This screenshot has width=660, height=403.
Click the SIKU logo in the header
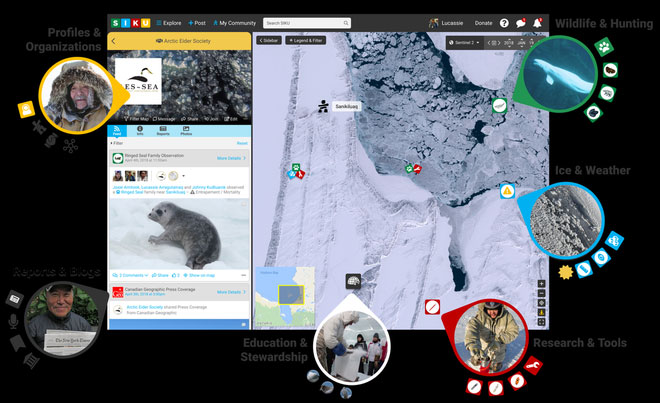pyautogui.click(x=130, y=23)
